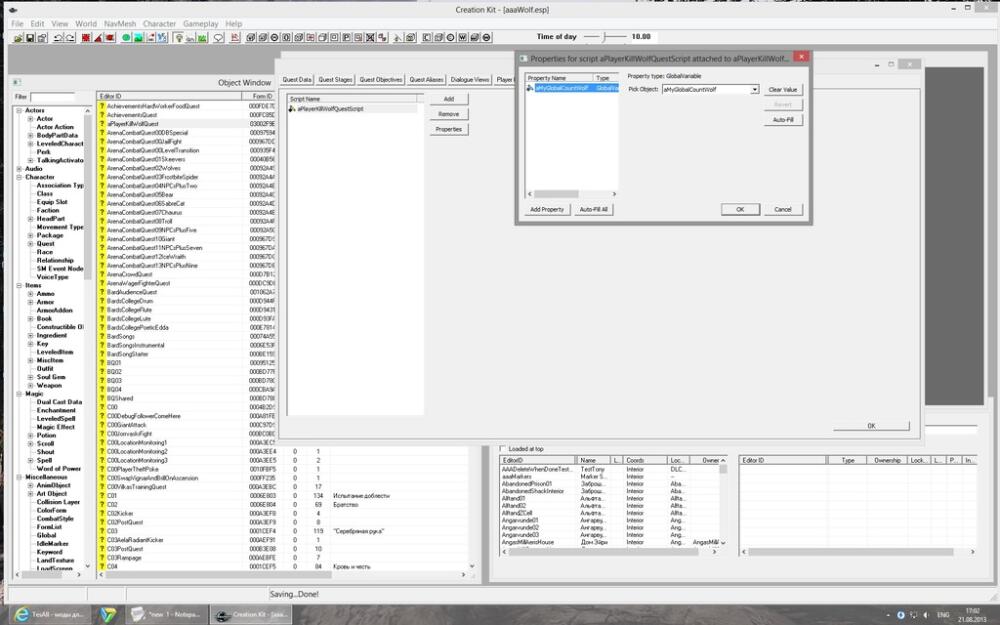Click the yellow icon next to BardSongs
The width and height of the screenshot is (1000, 625).
(101, 336)
